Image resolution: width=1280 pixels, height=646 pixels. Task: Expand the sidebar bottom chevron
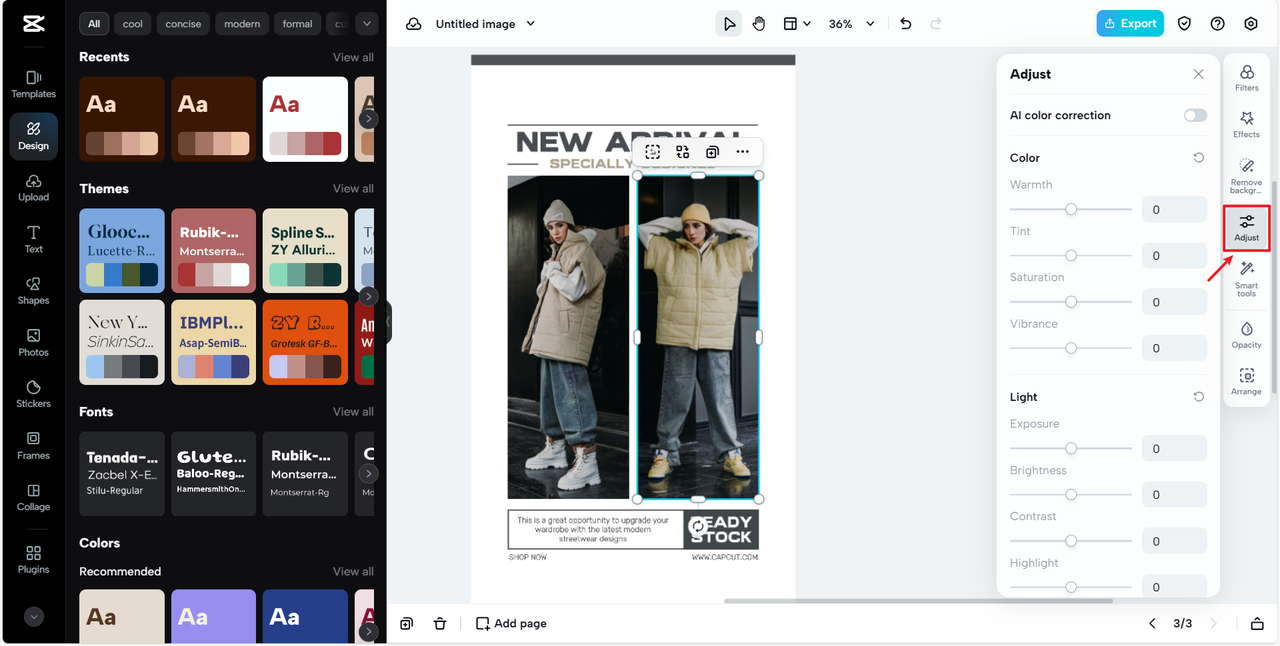[x=34, y=617]
